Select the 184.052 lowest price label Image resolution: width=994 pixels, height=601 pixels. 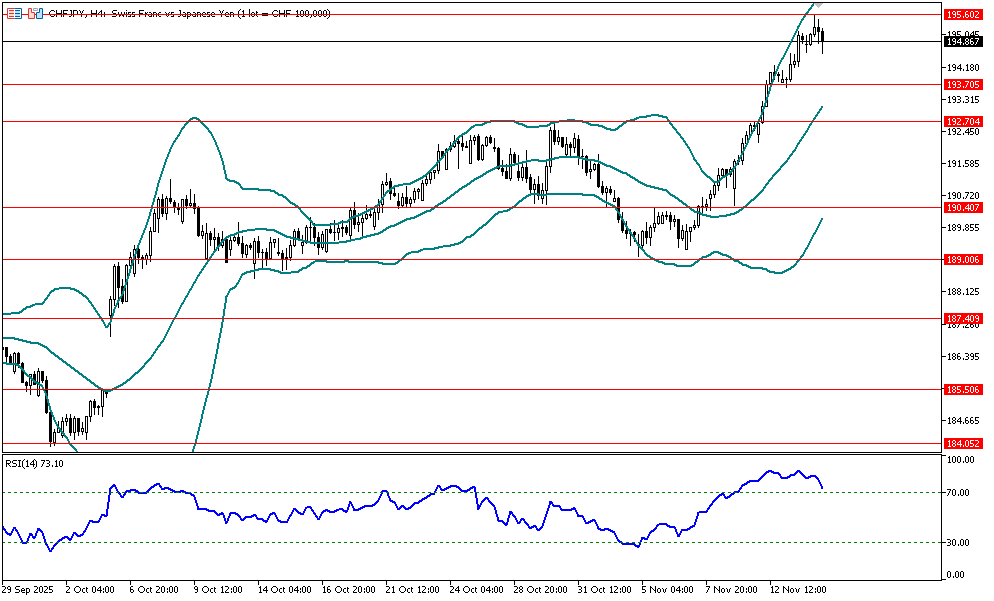coord(961,443)
